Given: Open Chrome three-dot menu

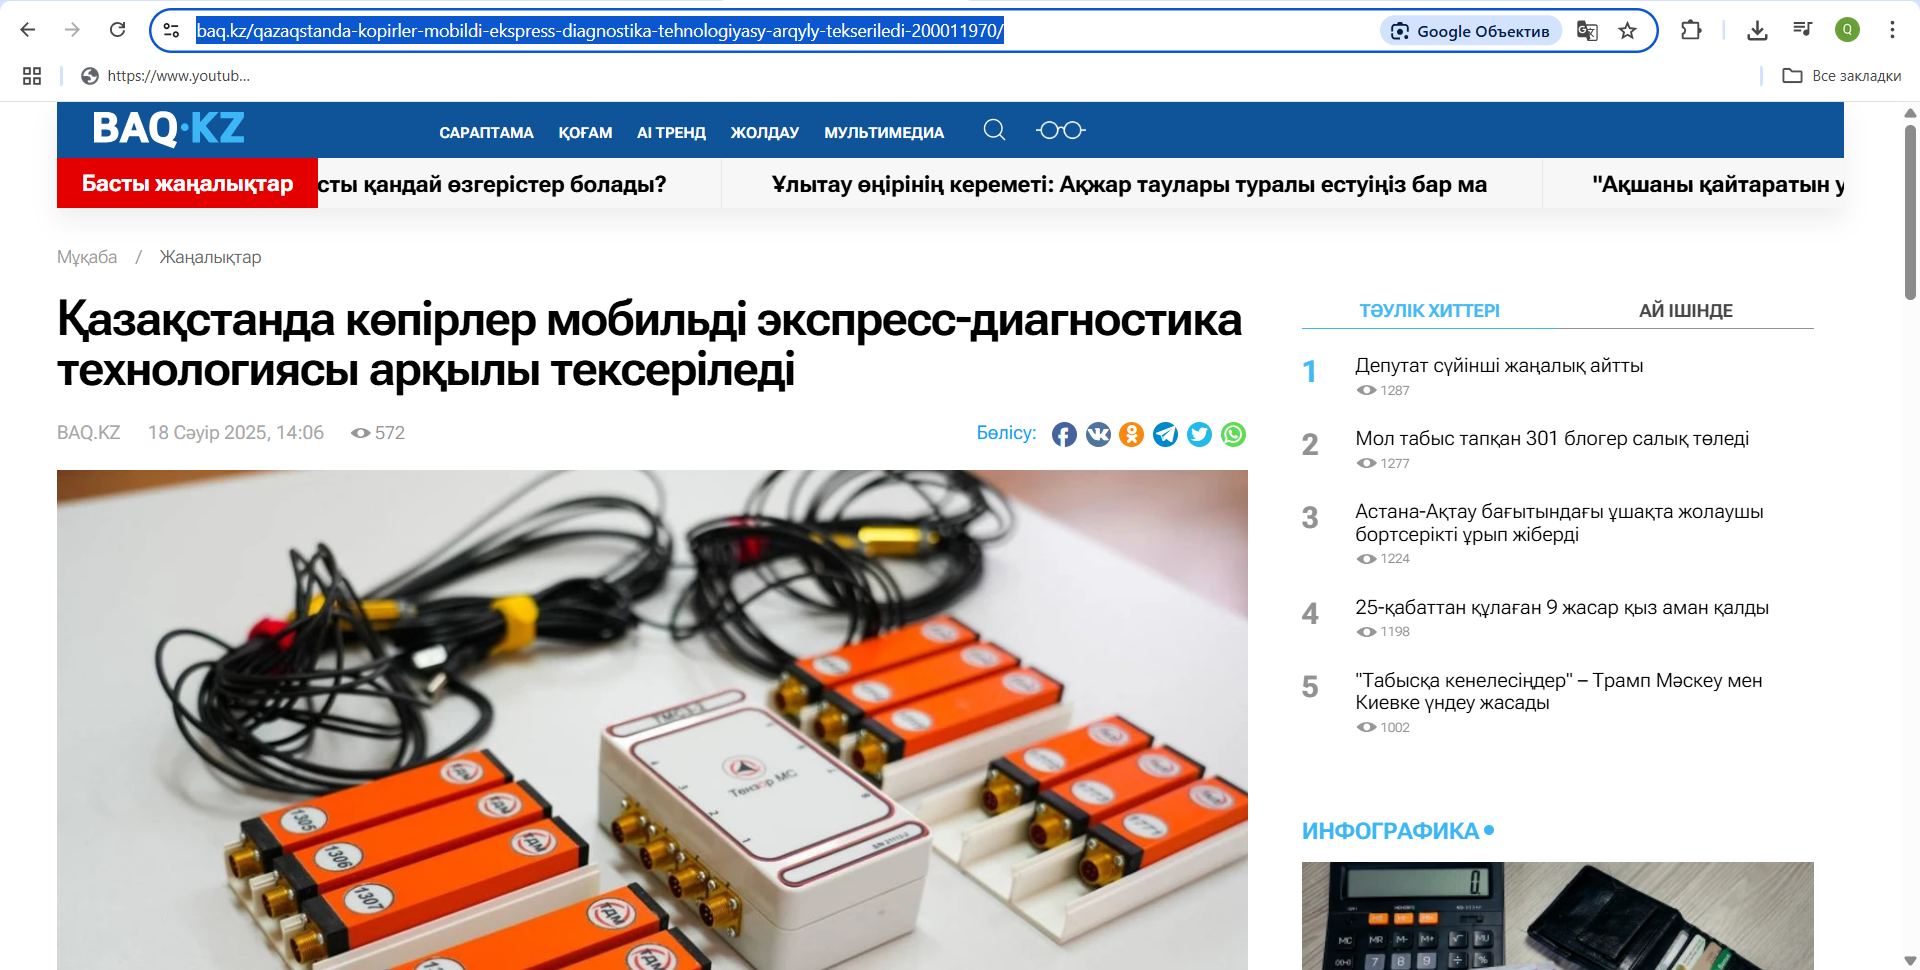Looking at the screenshot, I should pyautogui.click(x=1892, y=30).
